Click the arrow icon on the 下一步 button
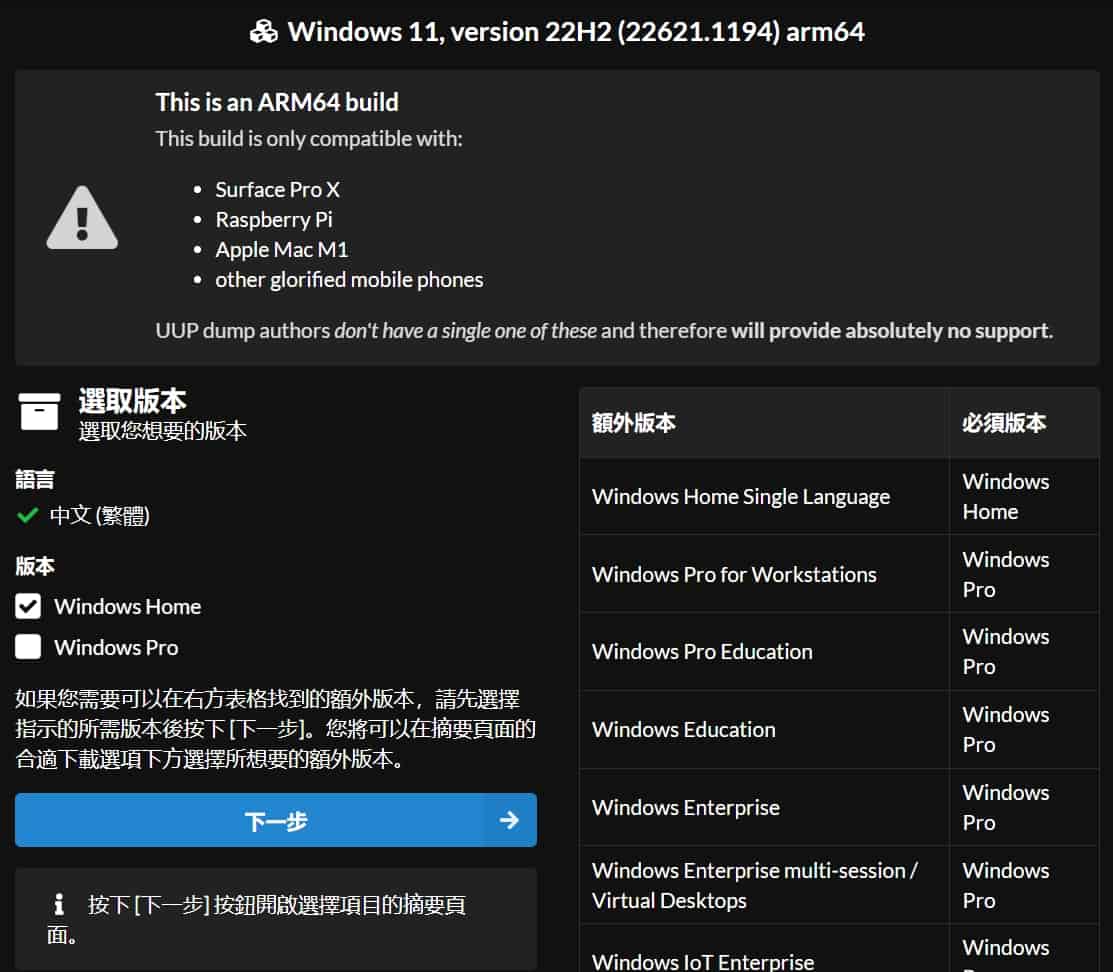Screen dimensions: 1113x972 [509, 820]
